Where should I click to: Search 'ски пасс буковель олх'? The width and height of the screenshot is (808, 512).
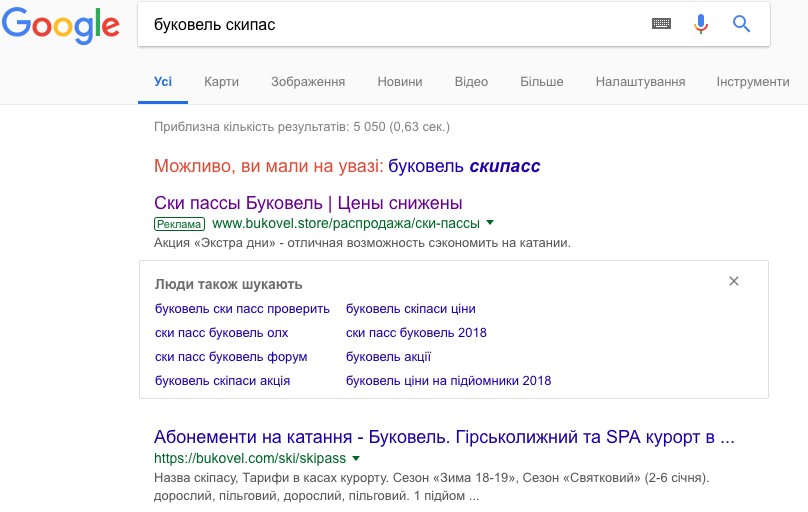coord(222,333)
